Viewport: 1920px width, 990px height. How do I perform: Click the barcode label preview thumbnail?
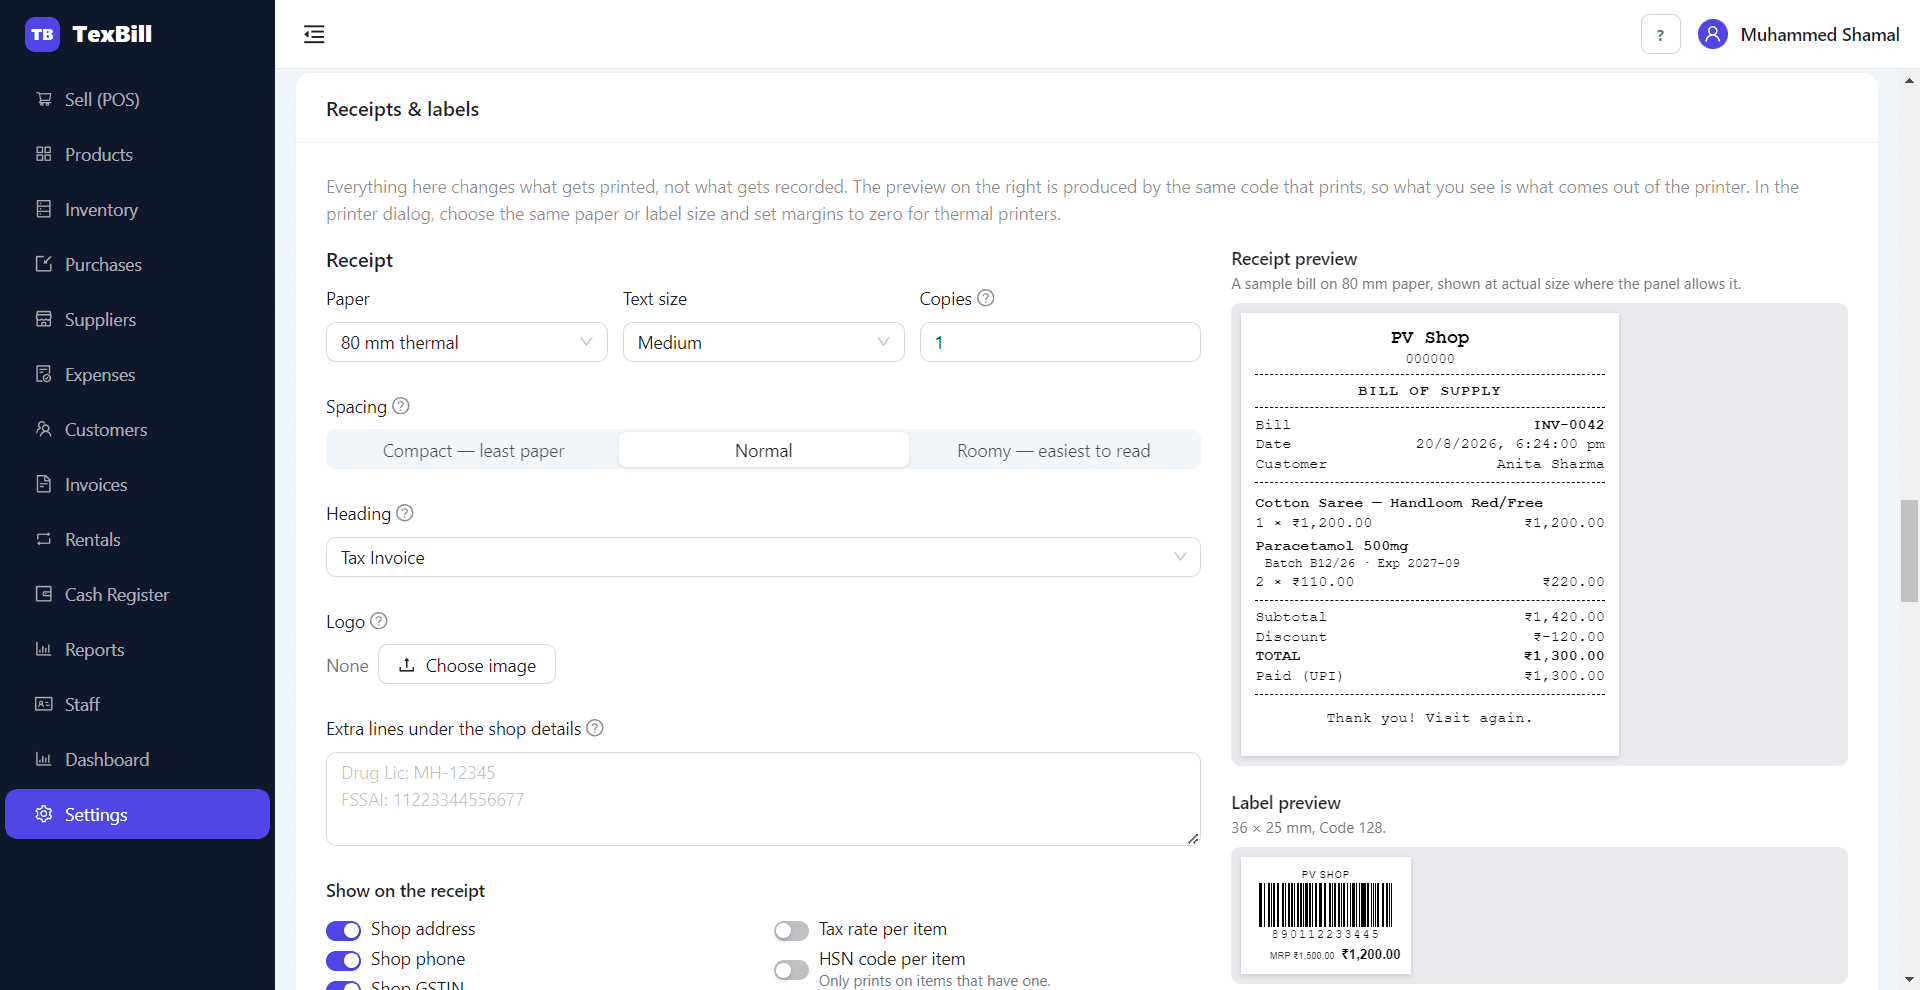(x=1326, y=915)
